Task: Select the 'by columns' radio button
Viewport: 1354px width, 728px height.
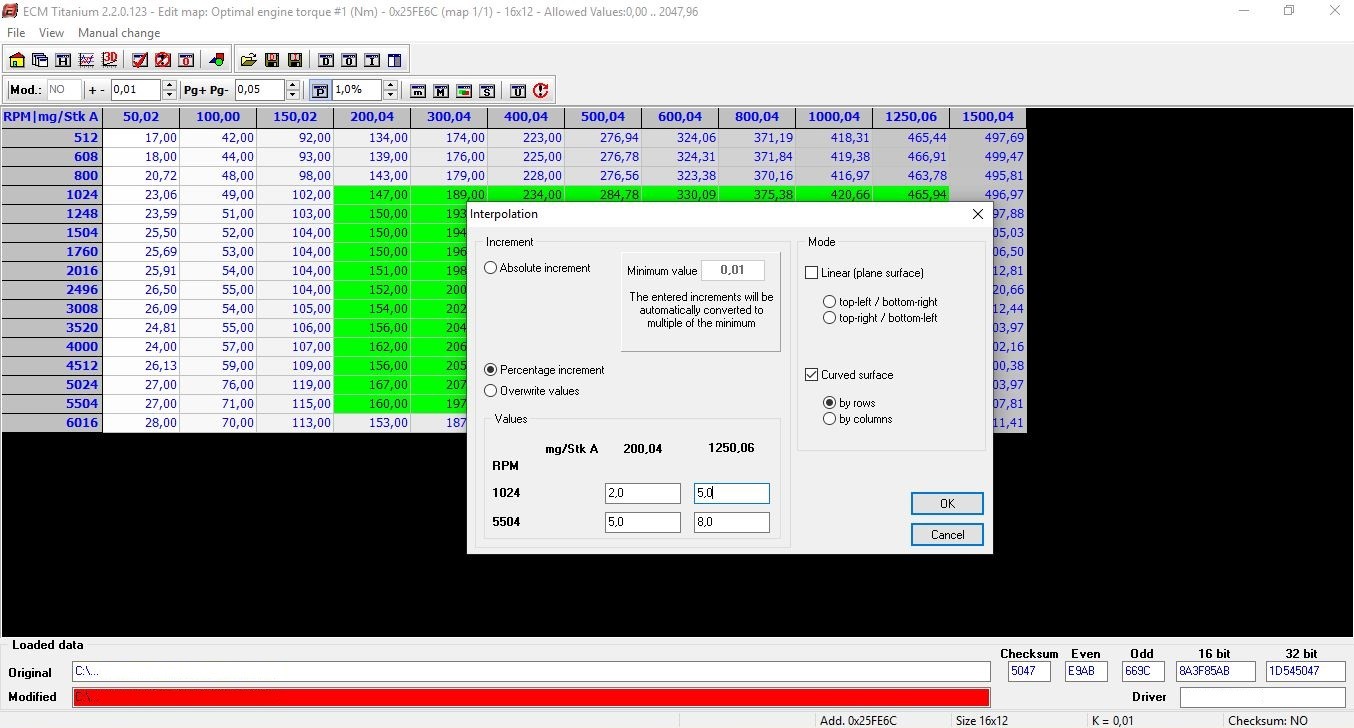Action: [830, 419]
